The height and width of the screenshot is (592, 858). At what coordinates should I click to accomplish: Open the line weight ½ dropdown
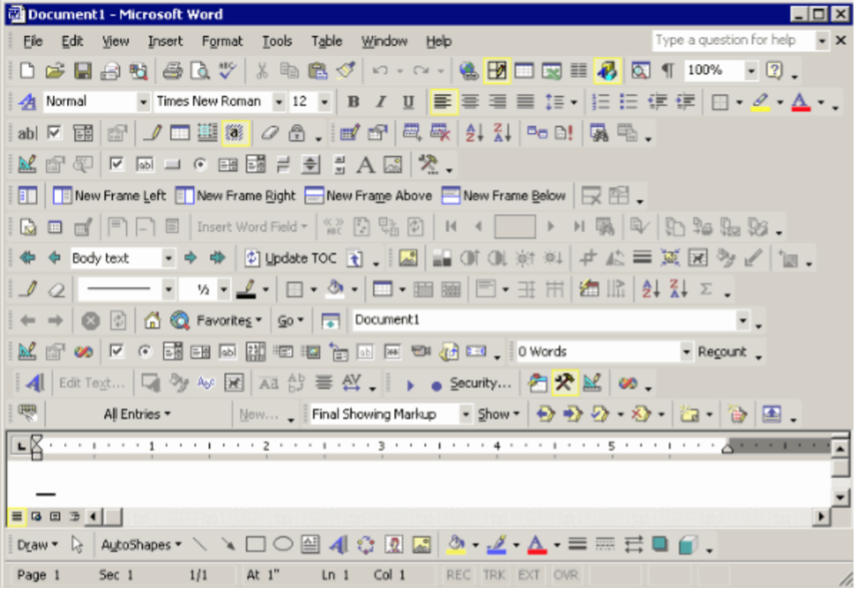tap(223, 289)
